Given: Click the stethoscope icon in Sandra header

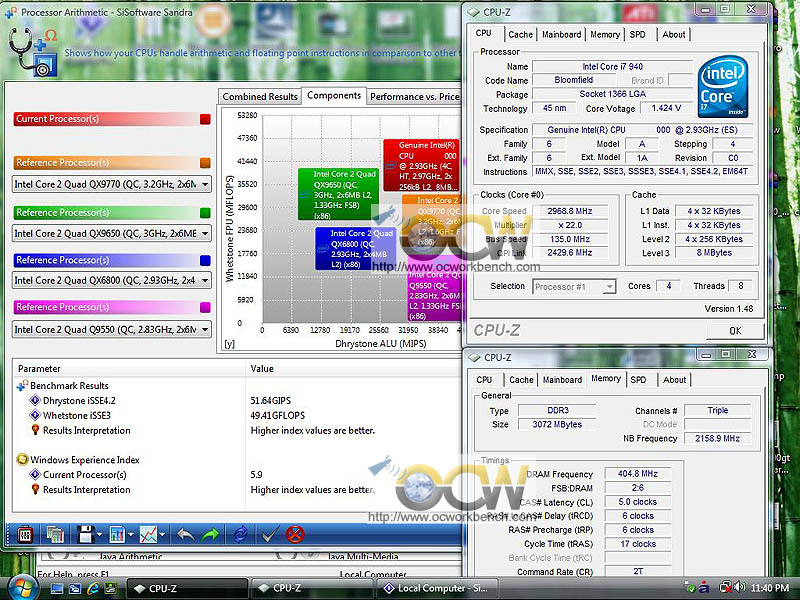Looking at the screenshot, I should (32, 51).
